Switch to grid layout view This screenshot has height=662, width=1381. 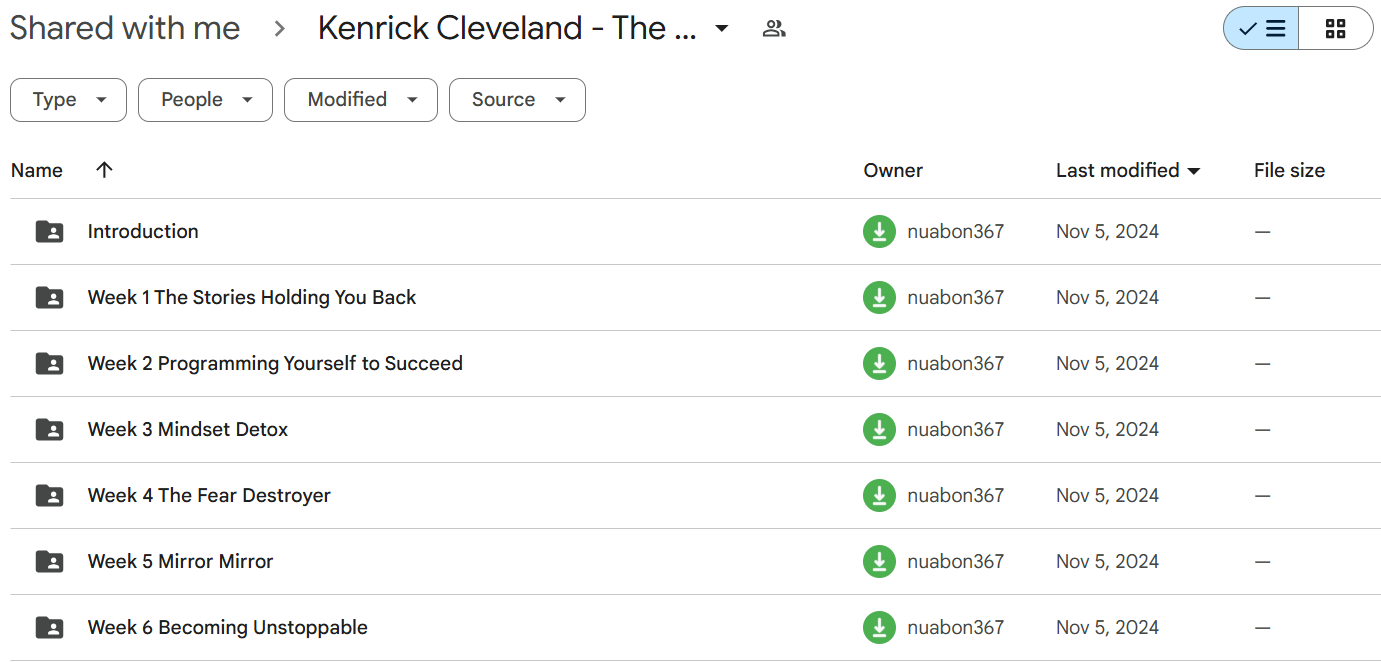click(x=1336, y=29)
